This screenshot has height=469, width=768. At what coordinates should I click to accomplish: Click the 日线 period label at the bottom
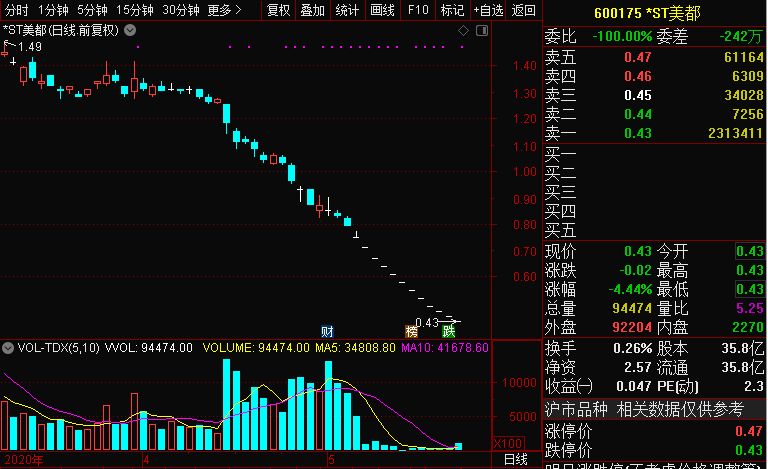[x=516, y=460]
